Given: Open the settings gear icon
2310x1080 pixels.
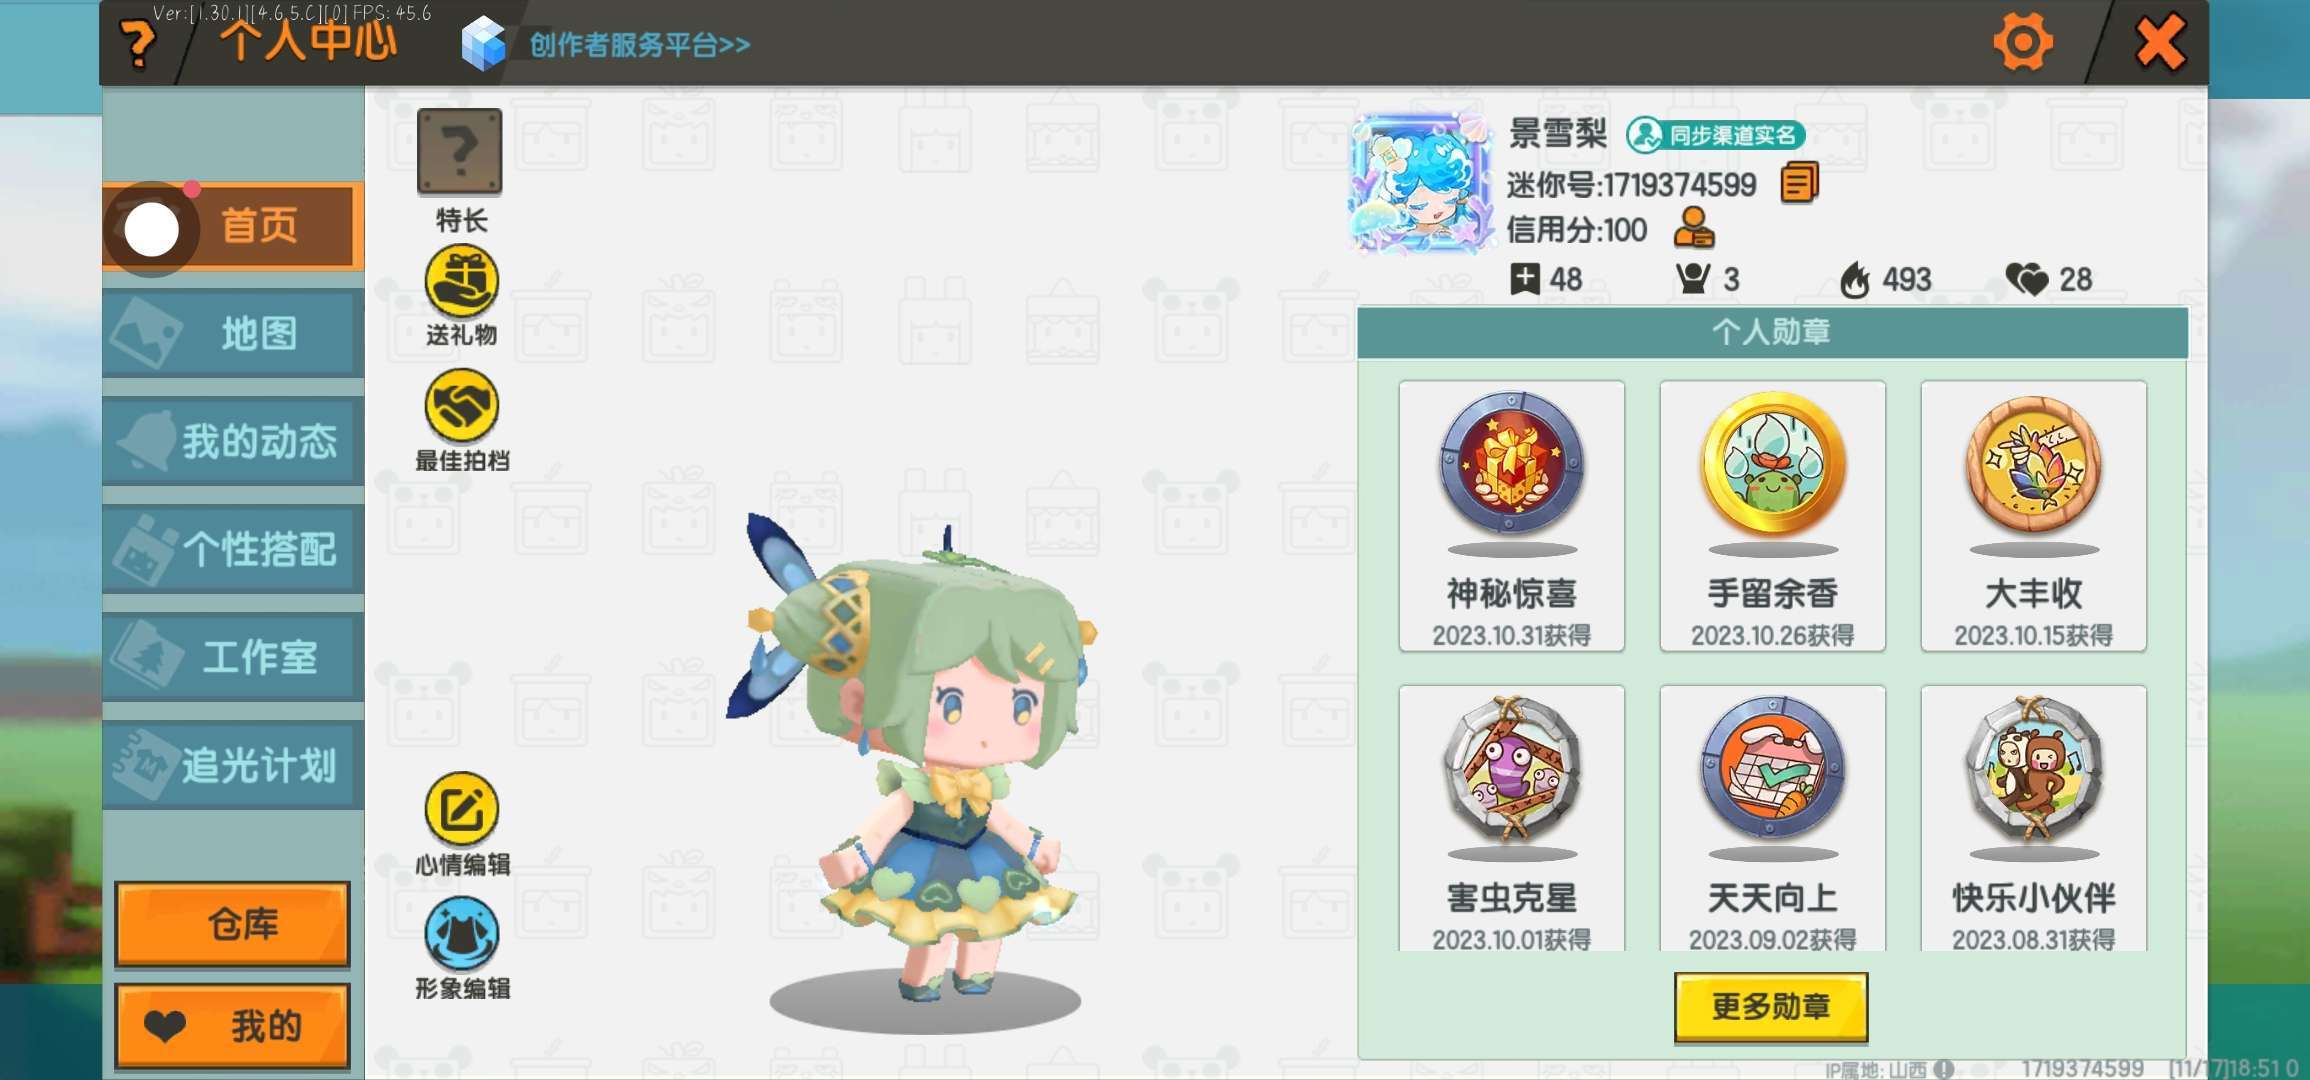Looking at the screenshot, I should (2022, 43).
